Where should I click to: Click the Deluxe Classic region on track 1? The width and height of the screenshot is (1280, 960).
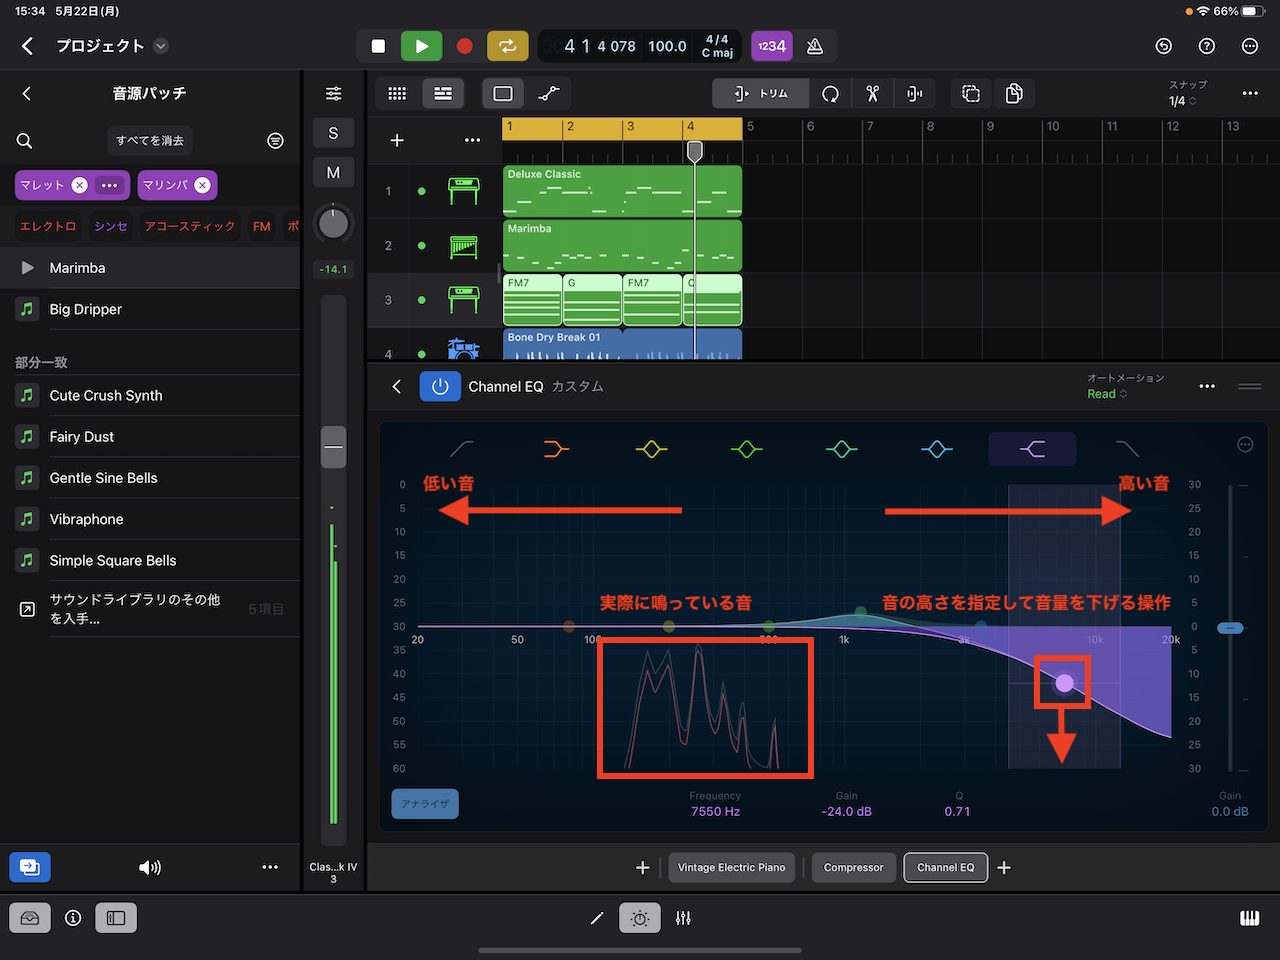pyautogui.click(x=622, y=191)
